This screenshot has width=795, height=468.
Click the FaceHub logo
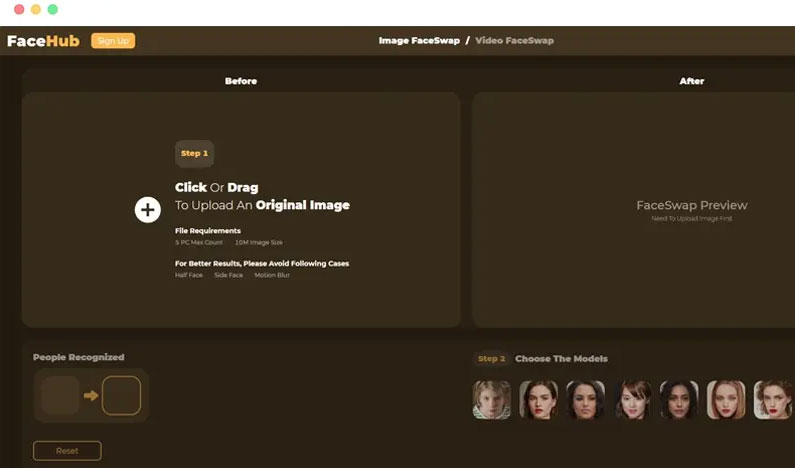43,41
